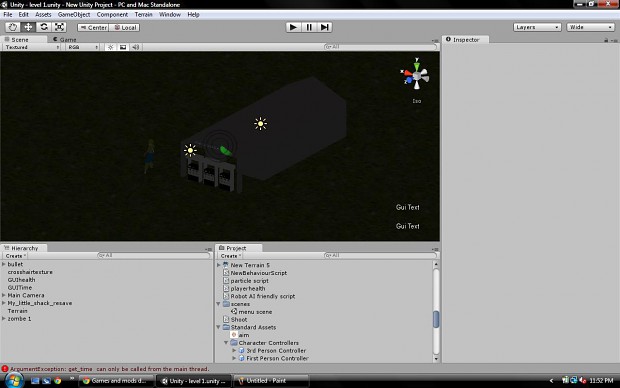Expand First Person Controller prefab

pyautogui.click(x=234, y=358)
